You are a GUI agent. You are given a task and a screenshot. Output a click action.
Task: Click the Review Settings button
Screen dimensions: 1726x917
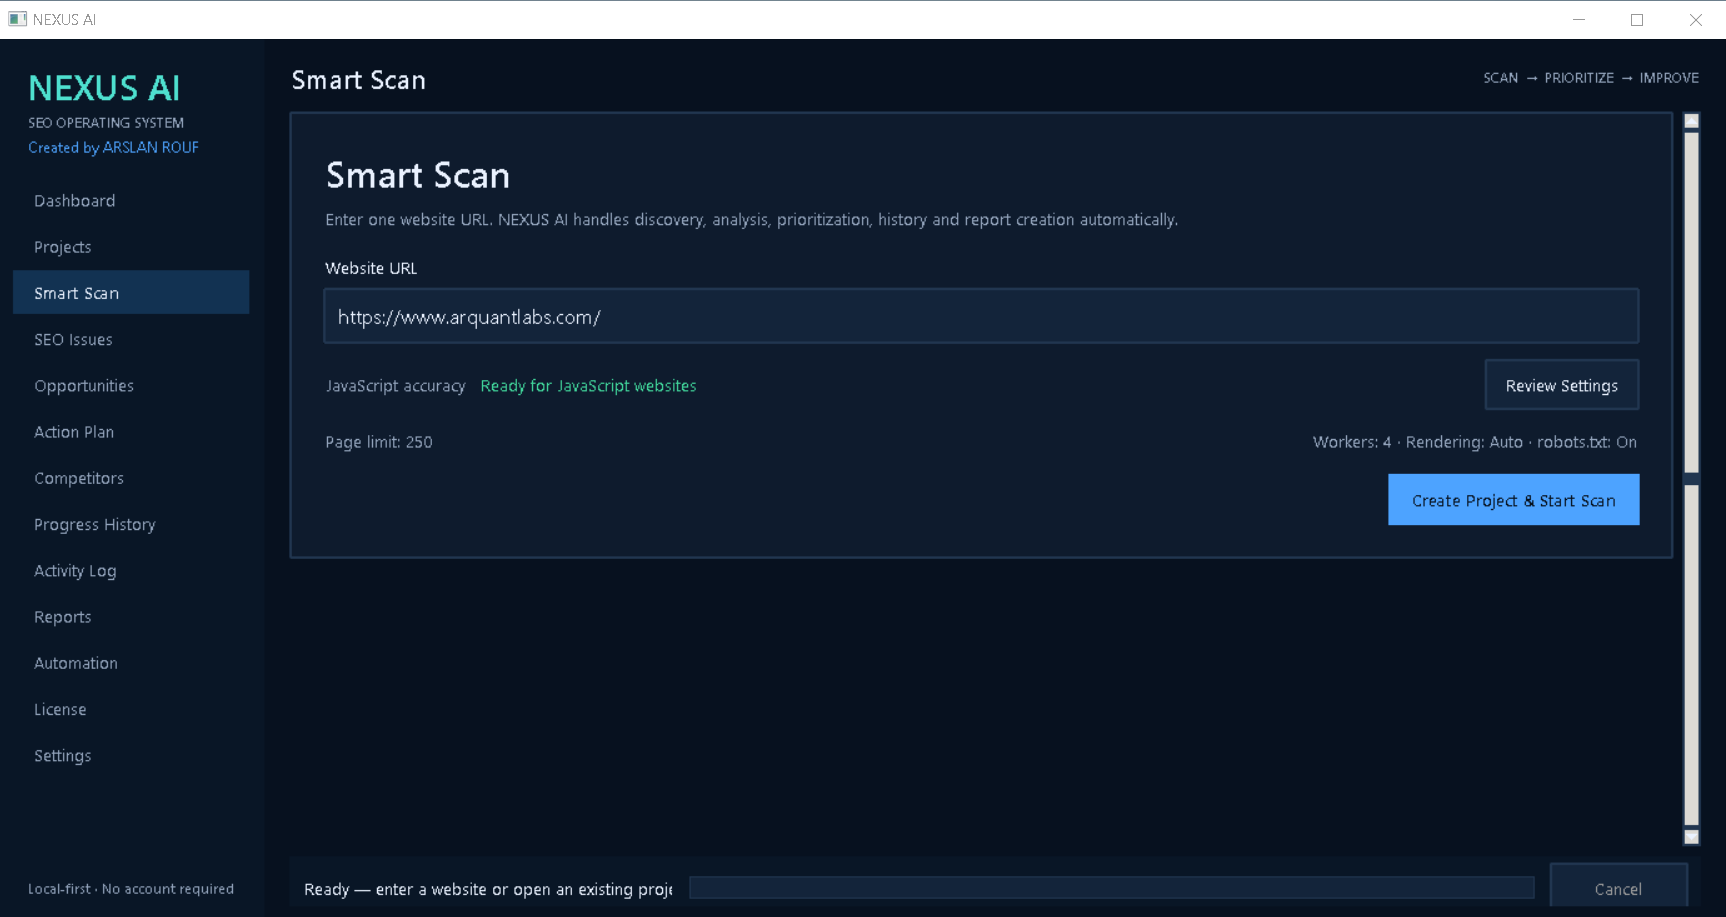click(1561, 385)
